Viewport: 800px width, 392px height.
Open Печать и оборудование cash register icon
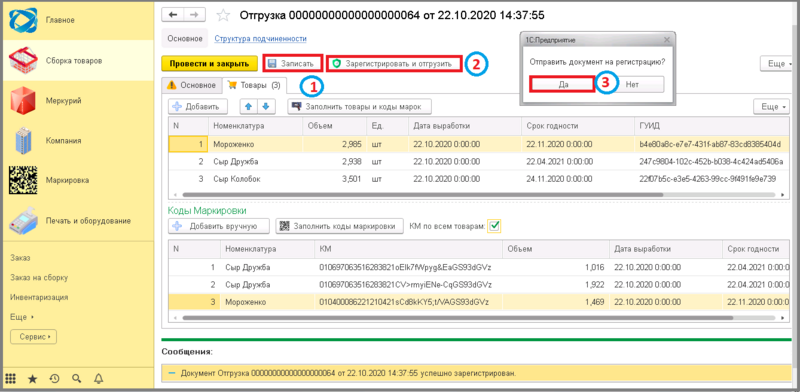point(23,220)
